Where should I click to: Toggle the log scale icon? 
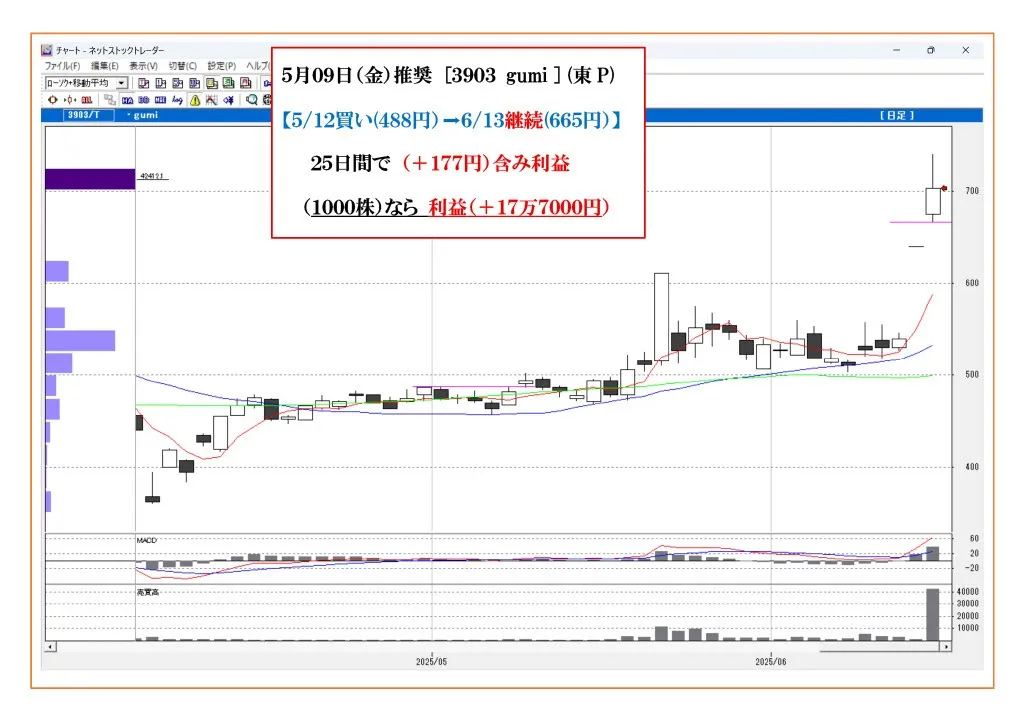(177, 100)
